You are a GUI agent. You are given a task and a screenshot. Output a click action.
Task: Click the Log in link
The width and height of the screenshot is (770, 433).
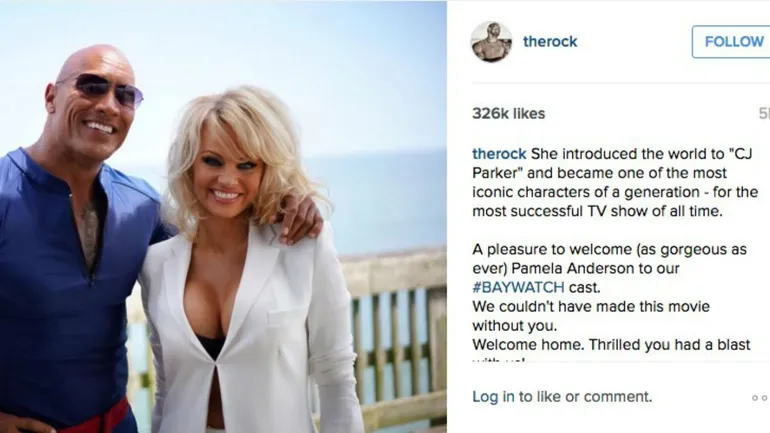click(x=493, y=396)
